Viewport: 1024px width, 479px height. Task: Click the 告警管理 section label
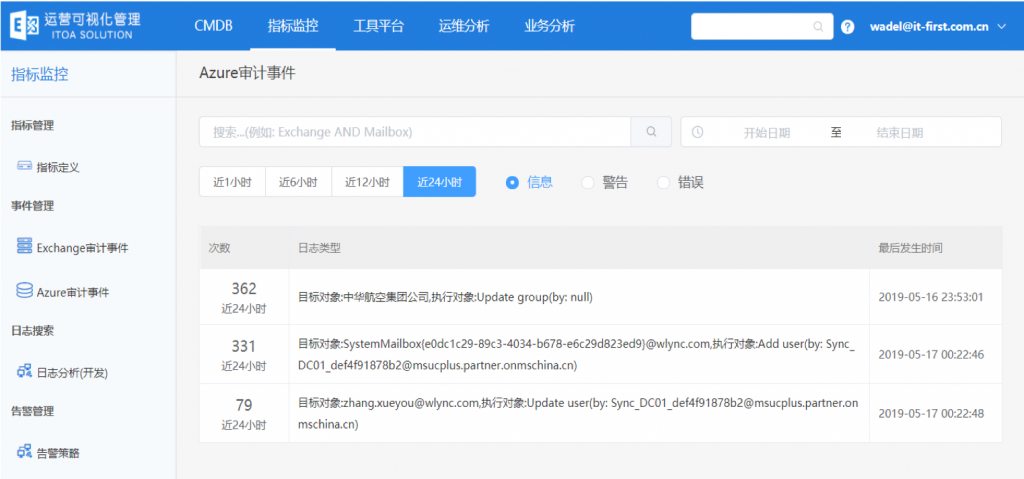(x=33, y=411)
